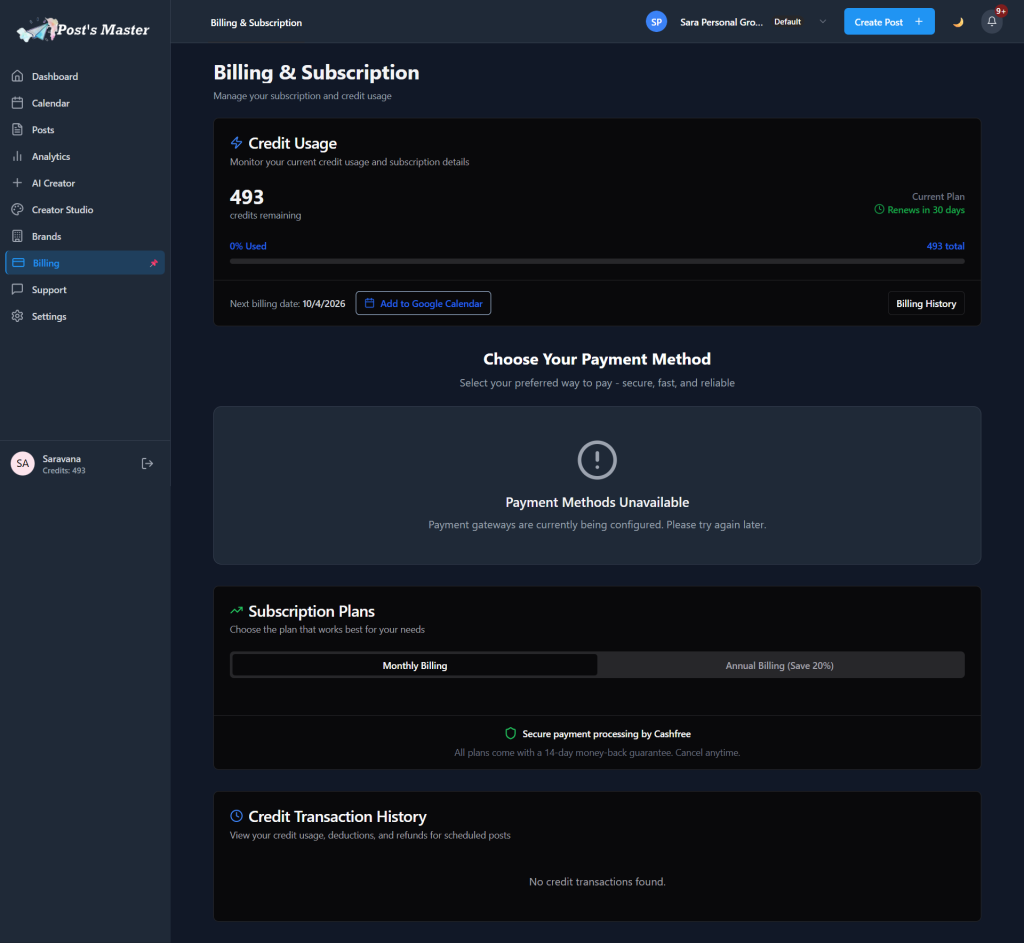Click the Create Post button

click(x=888, y=22)
